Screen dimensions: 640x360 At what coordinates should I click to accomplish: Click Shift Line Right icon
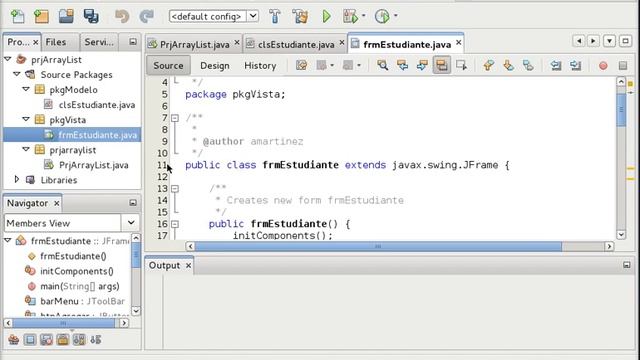[x=576, y=65]
